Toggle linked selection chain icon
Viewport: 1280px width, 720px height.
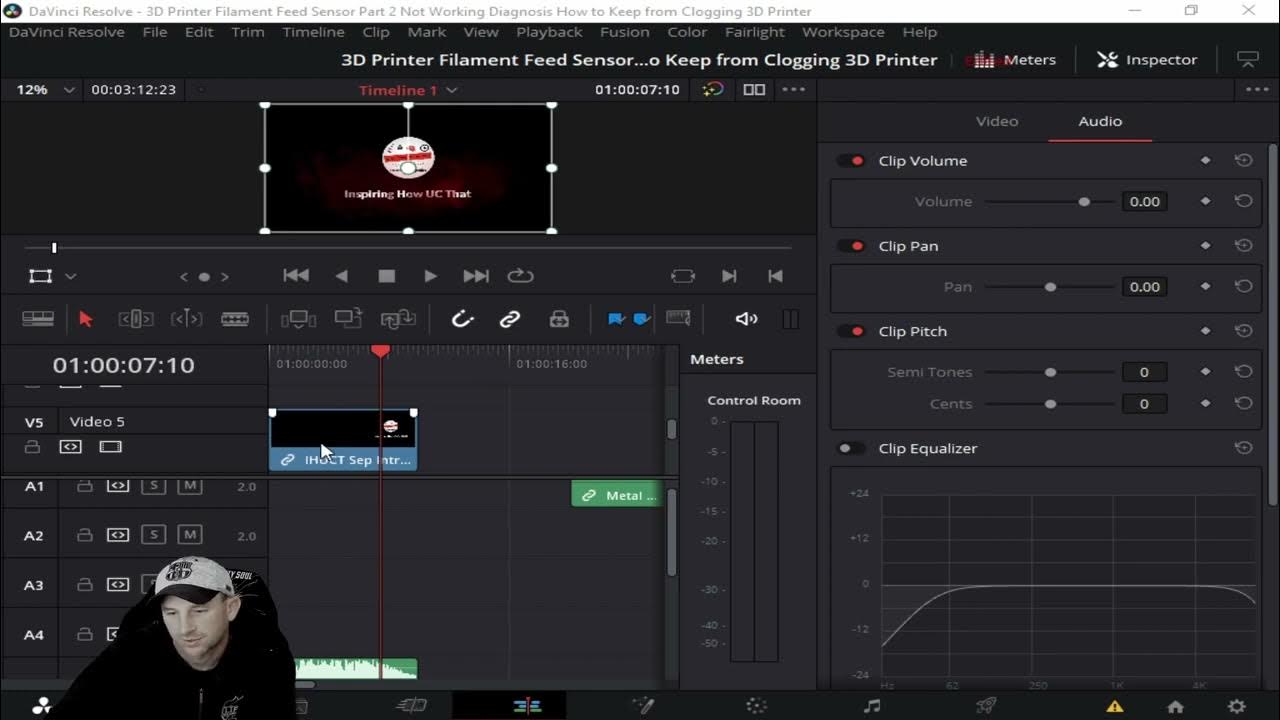tap(510, 319)
